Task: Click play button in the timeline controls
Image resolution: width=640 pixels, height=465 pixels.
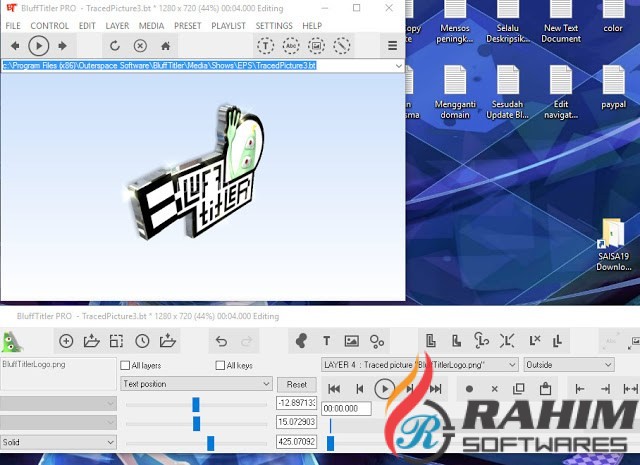Action: pos(384,388)
